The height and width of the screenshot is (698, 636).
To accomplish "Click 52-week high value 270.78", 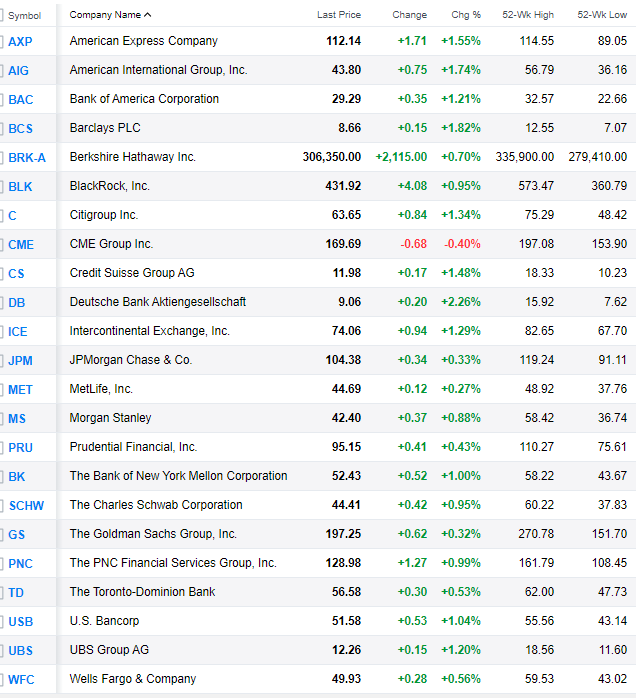I will pyautogui.click(x=536, y=534).
